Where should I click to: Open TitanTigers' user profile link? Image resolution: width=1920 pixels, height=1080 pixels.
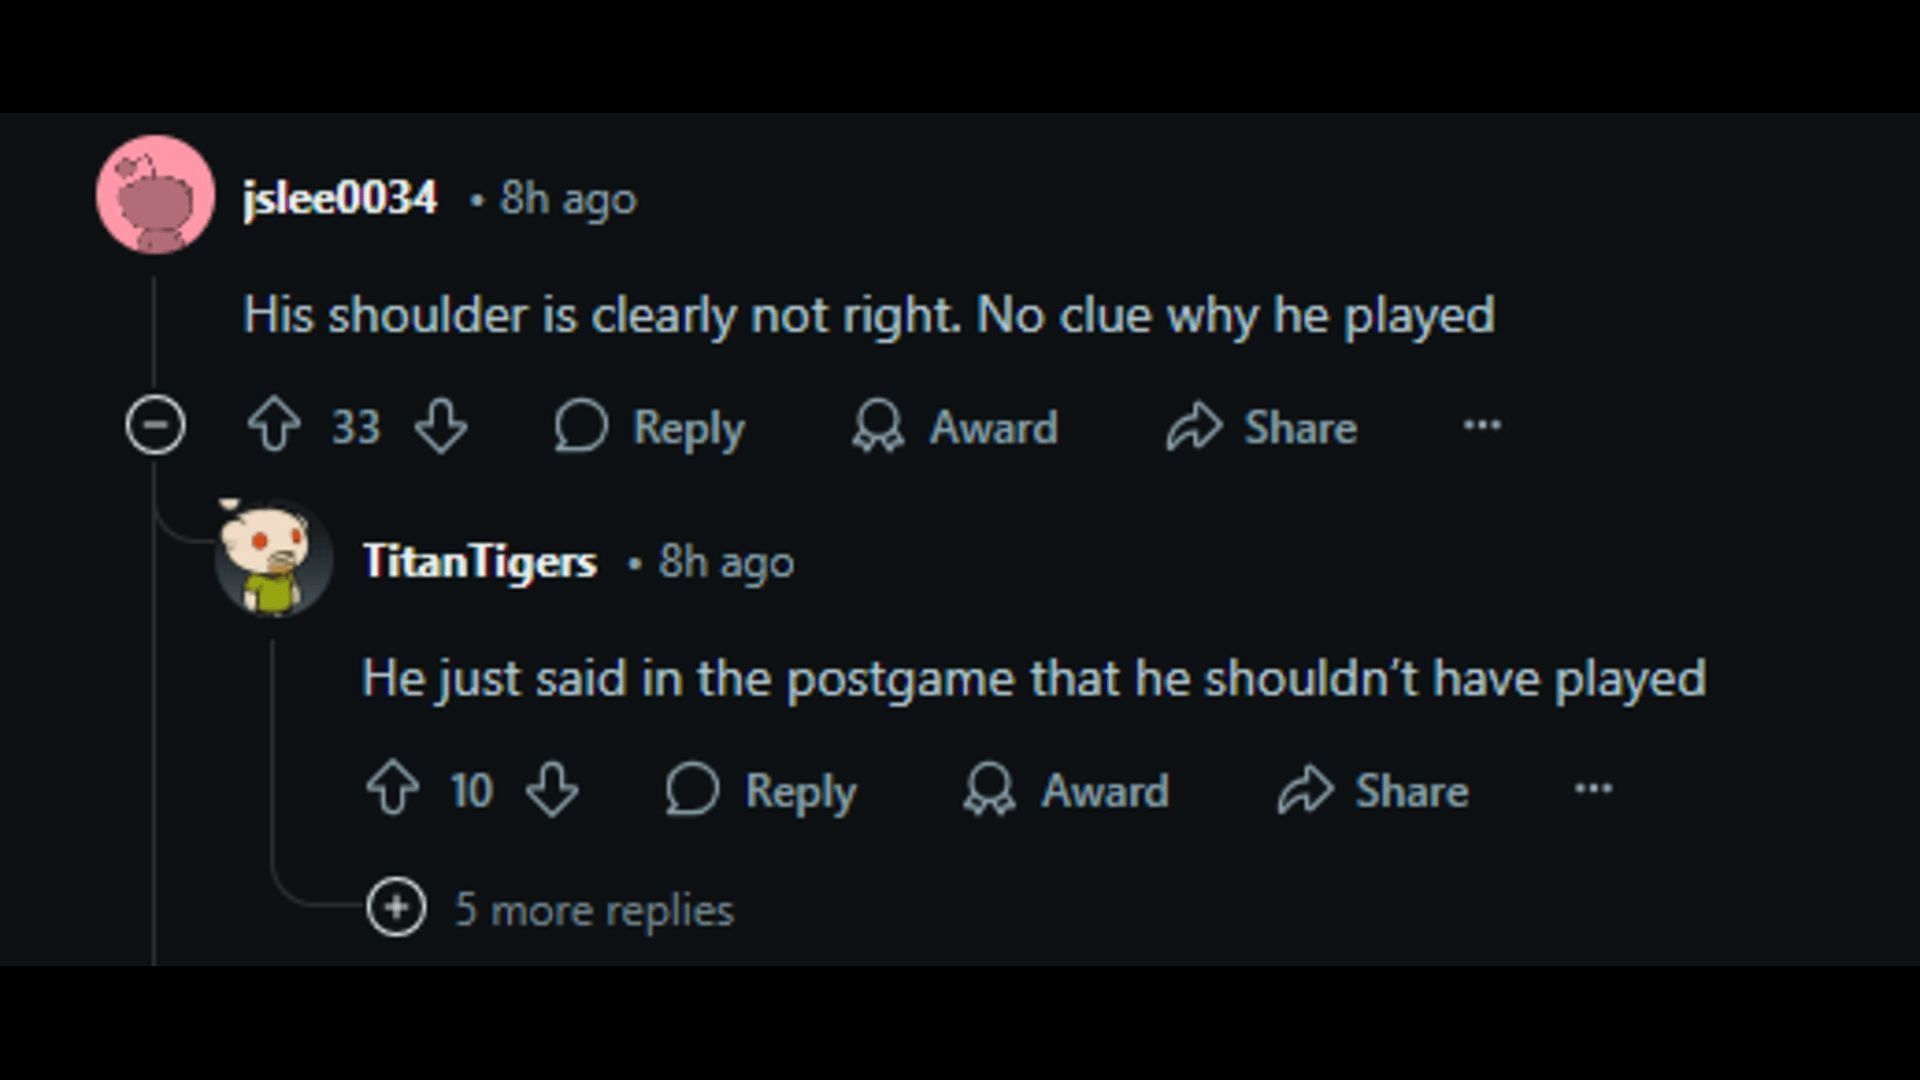[480, 561]
